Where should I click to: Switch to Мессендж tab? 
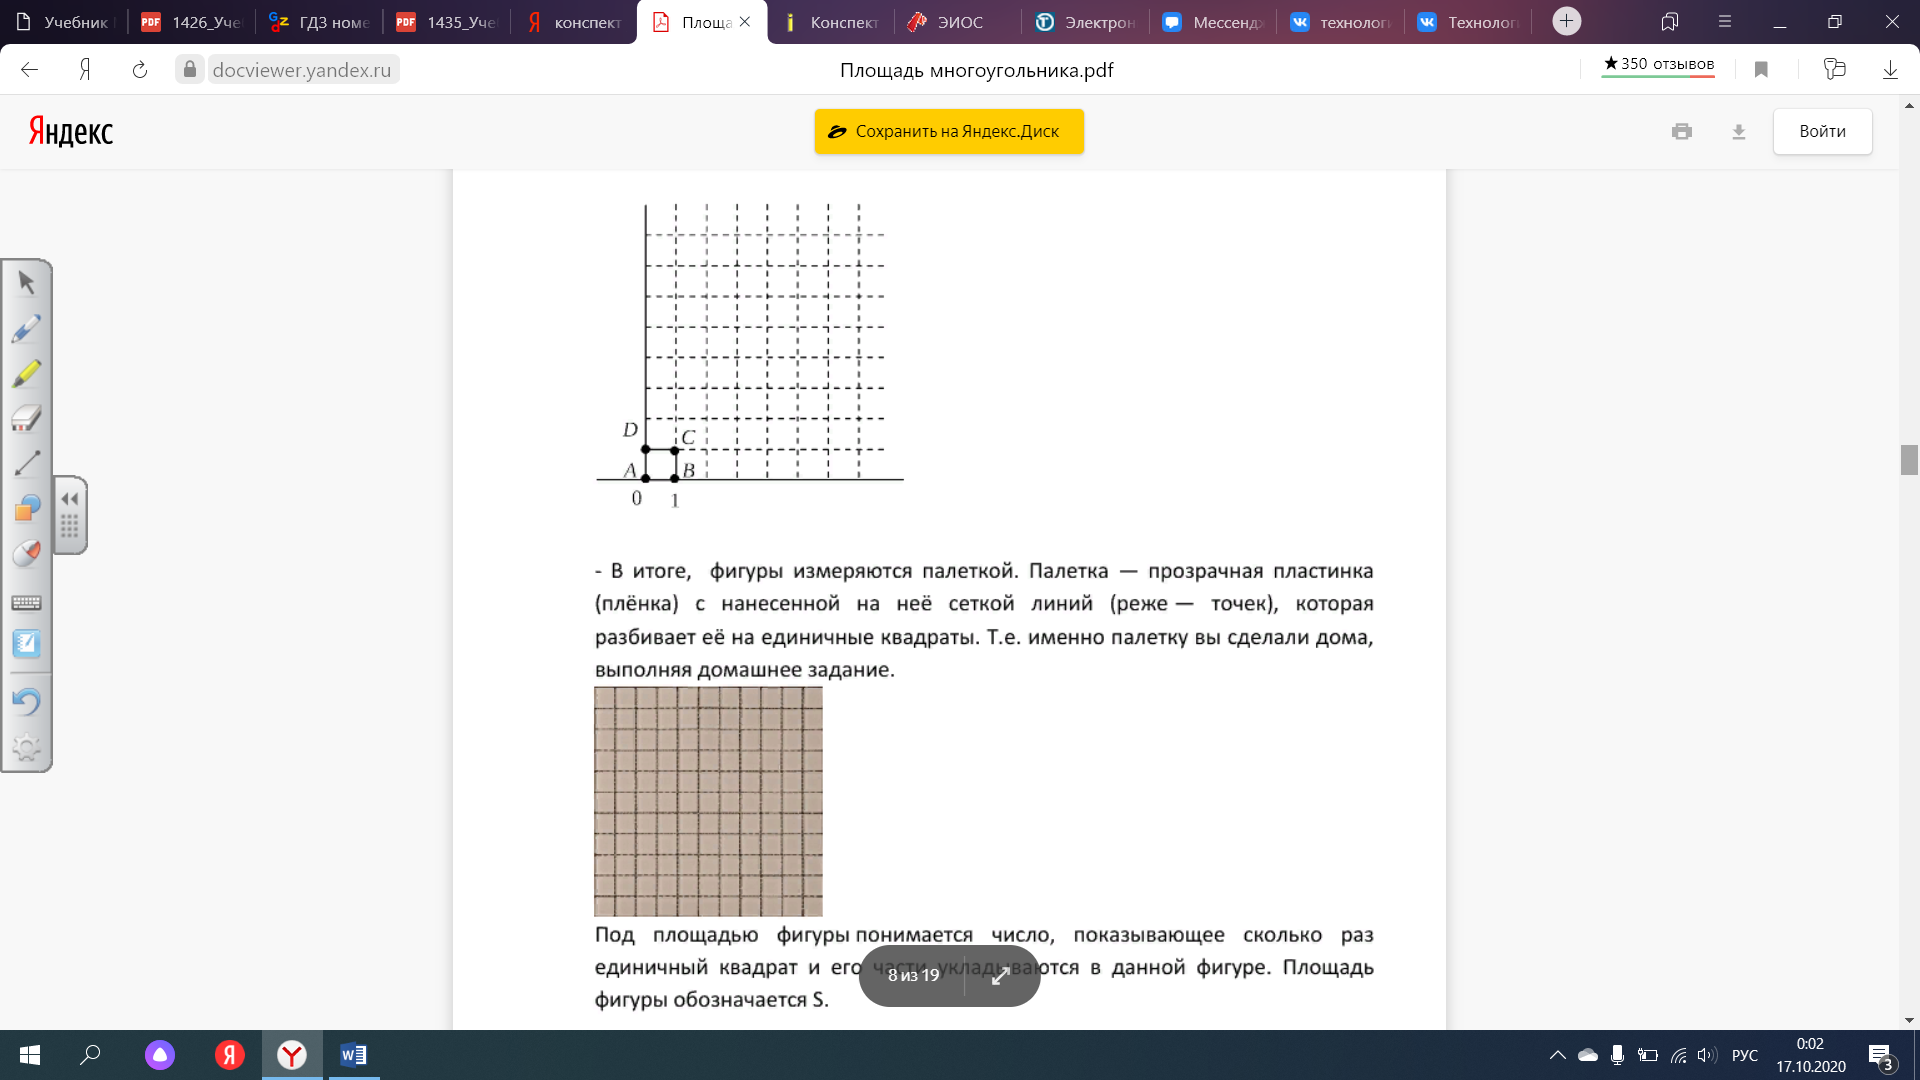(1213, 22)
